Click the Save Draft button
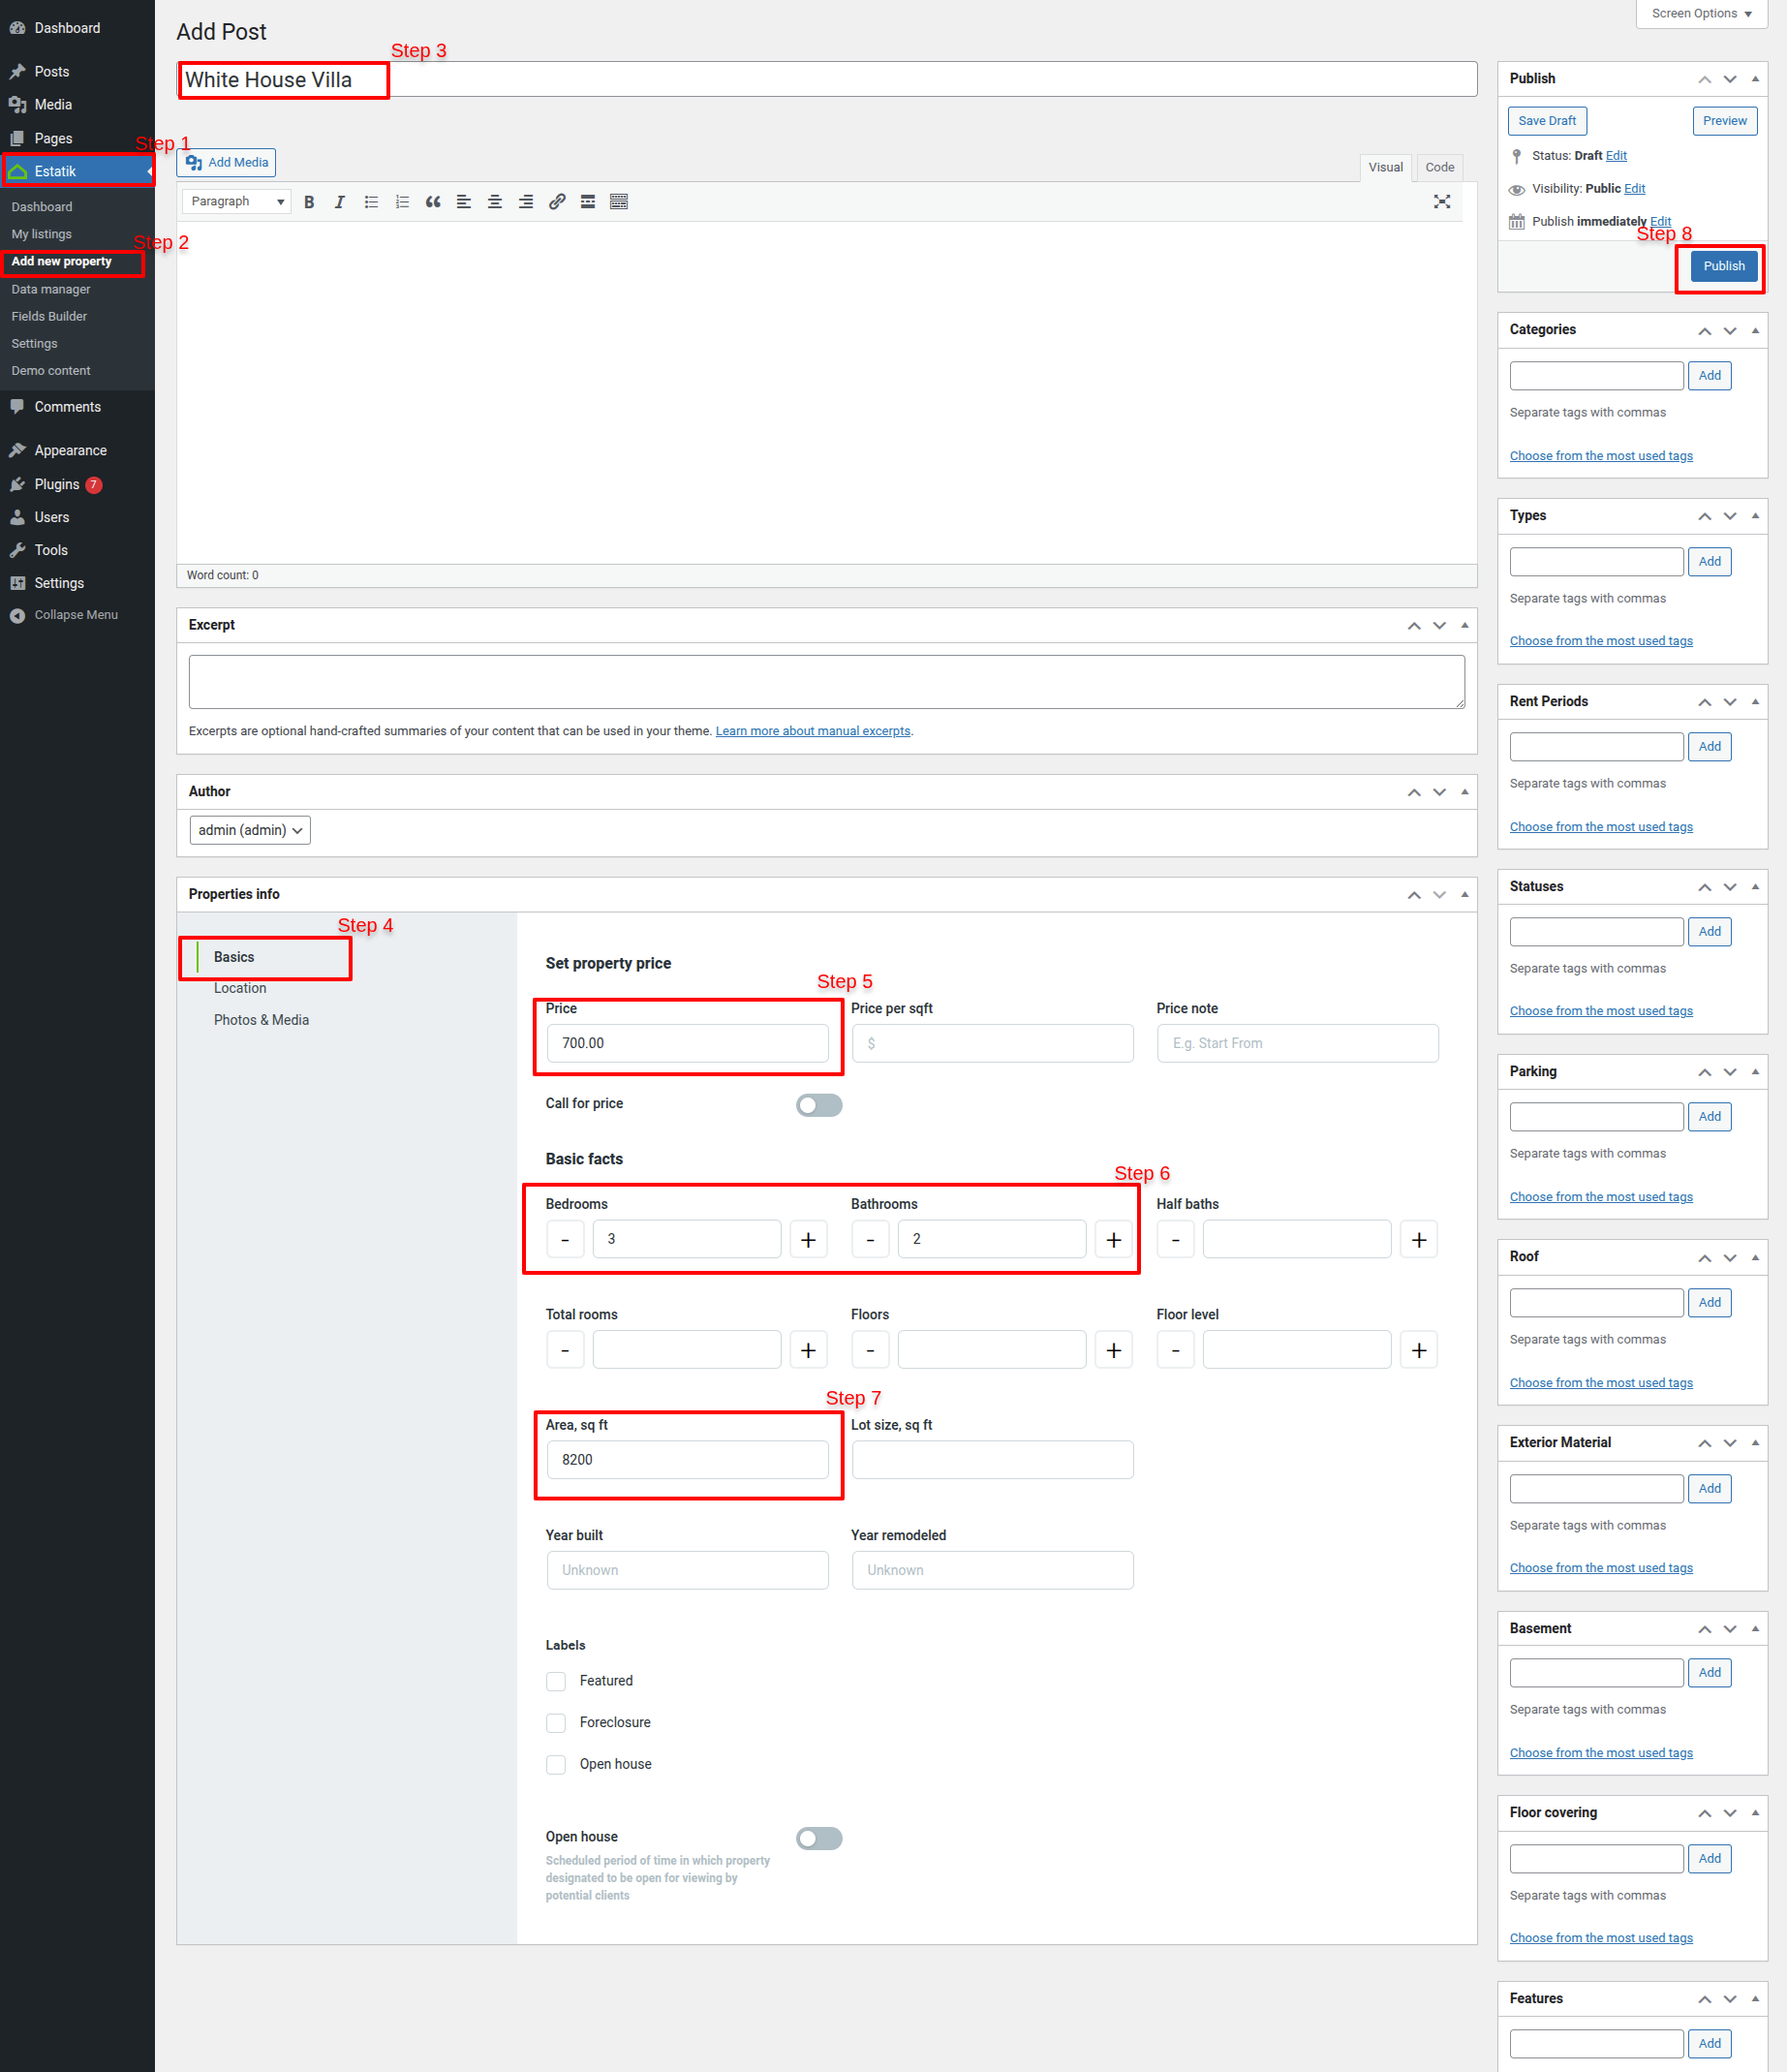This screenshot has width=1787, height=2072. coord(1546,121)
